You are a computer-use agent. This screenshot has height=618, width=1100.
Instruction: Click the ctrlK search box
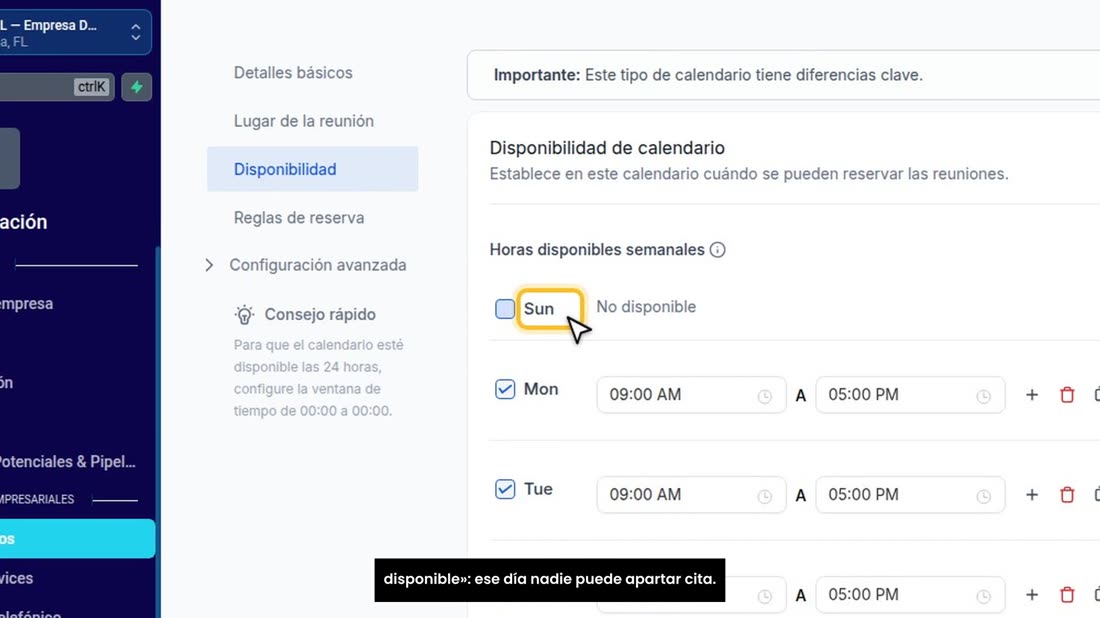tap(56, 87)
